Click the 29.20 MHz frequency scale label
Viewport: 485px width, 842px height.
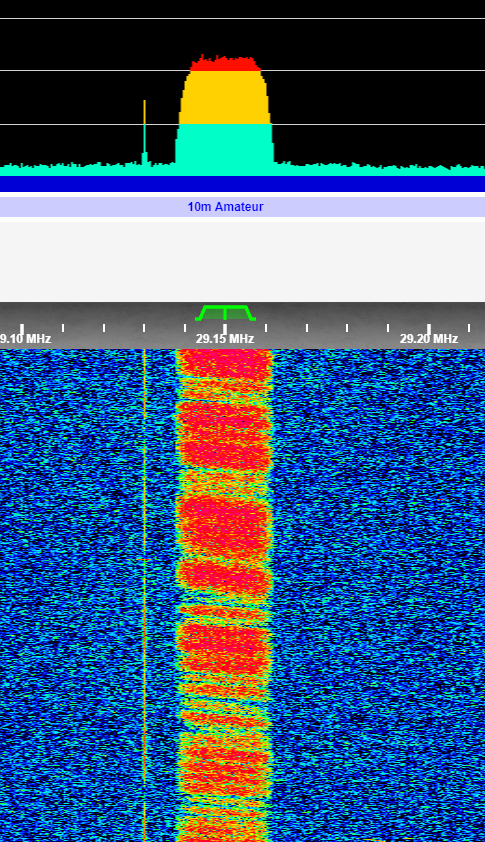[429, 339]
